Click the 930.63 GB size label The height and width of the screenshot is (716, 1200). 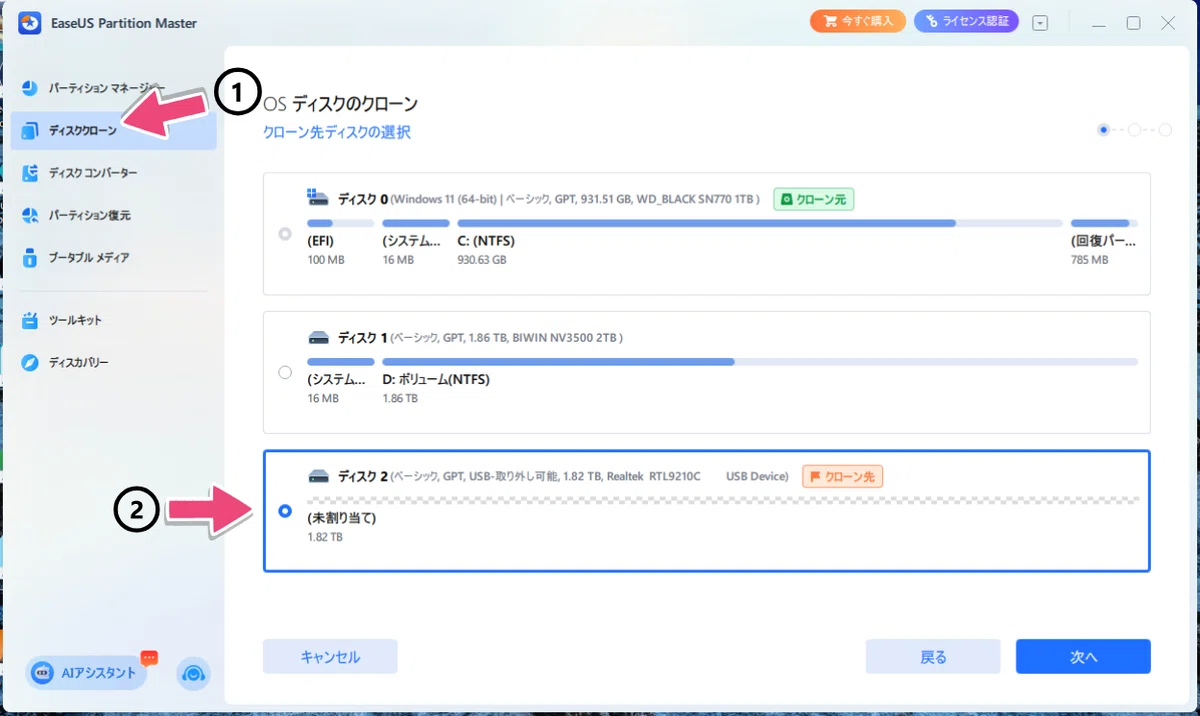click(482, 260)
